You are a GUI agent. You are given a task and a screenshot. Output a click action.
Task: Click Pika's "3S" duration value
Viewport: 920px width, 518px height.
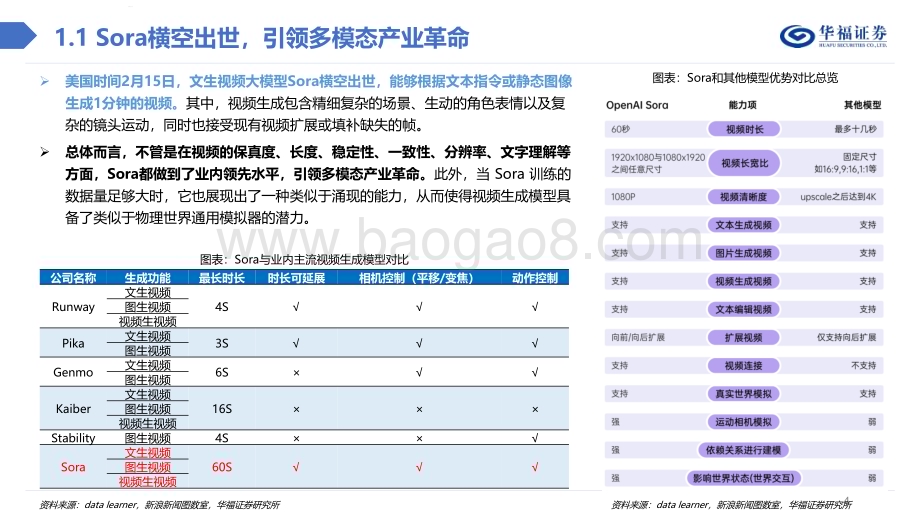222,343
